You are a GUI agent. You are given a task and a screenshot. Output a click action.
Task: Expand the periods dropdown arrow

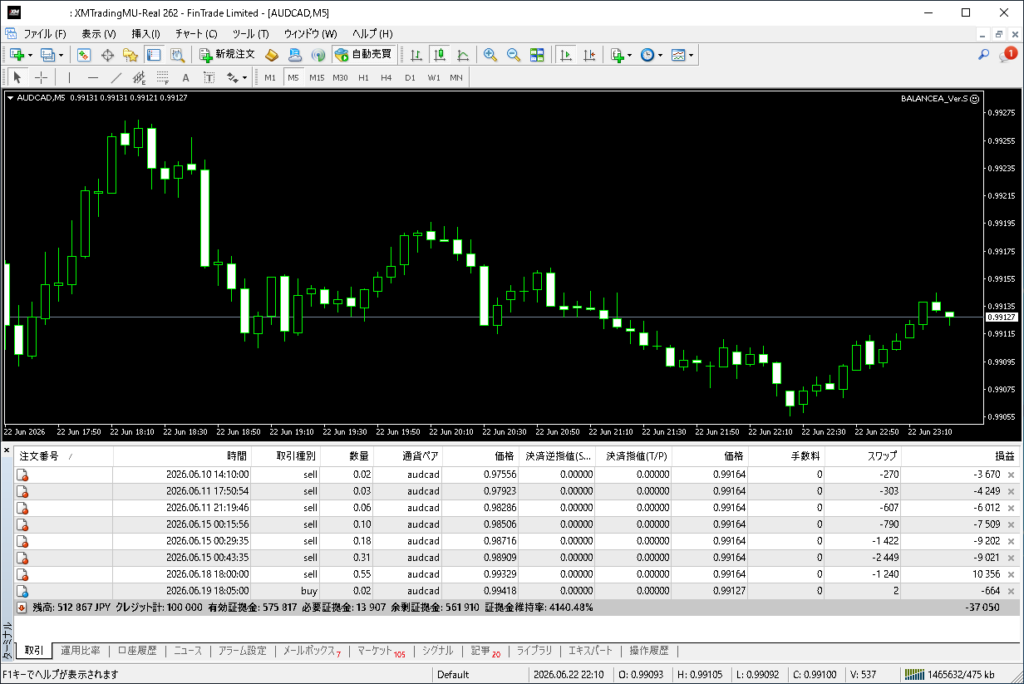[660, 55]
